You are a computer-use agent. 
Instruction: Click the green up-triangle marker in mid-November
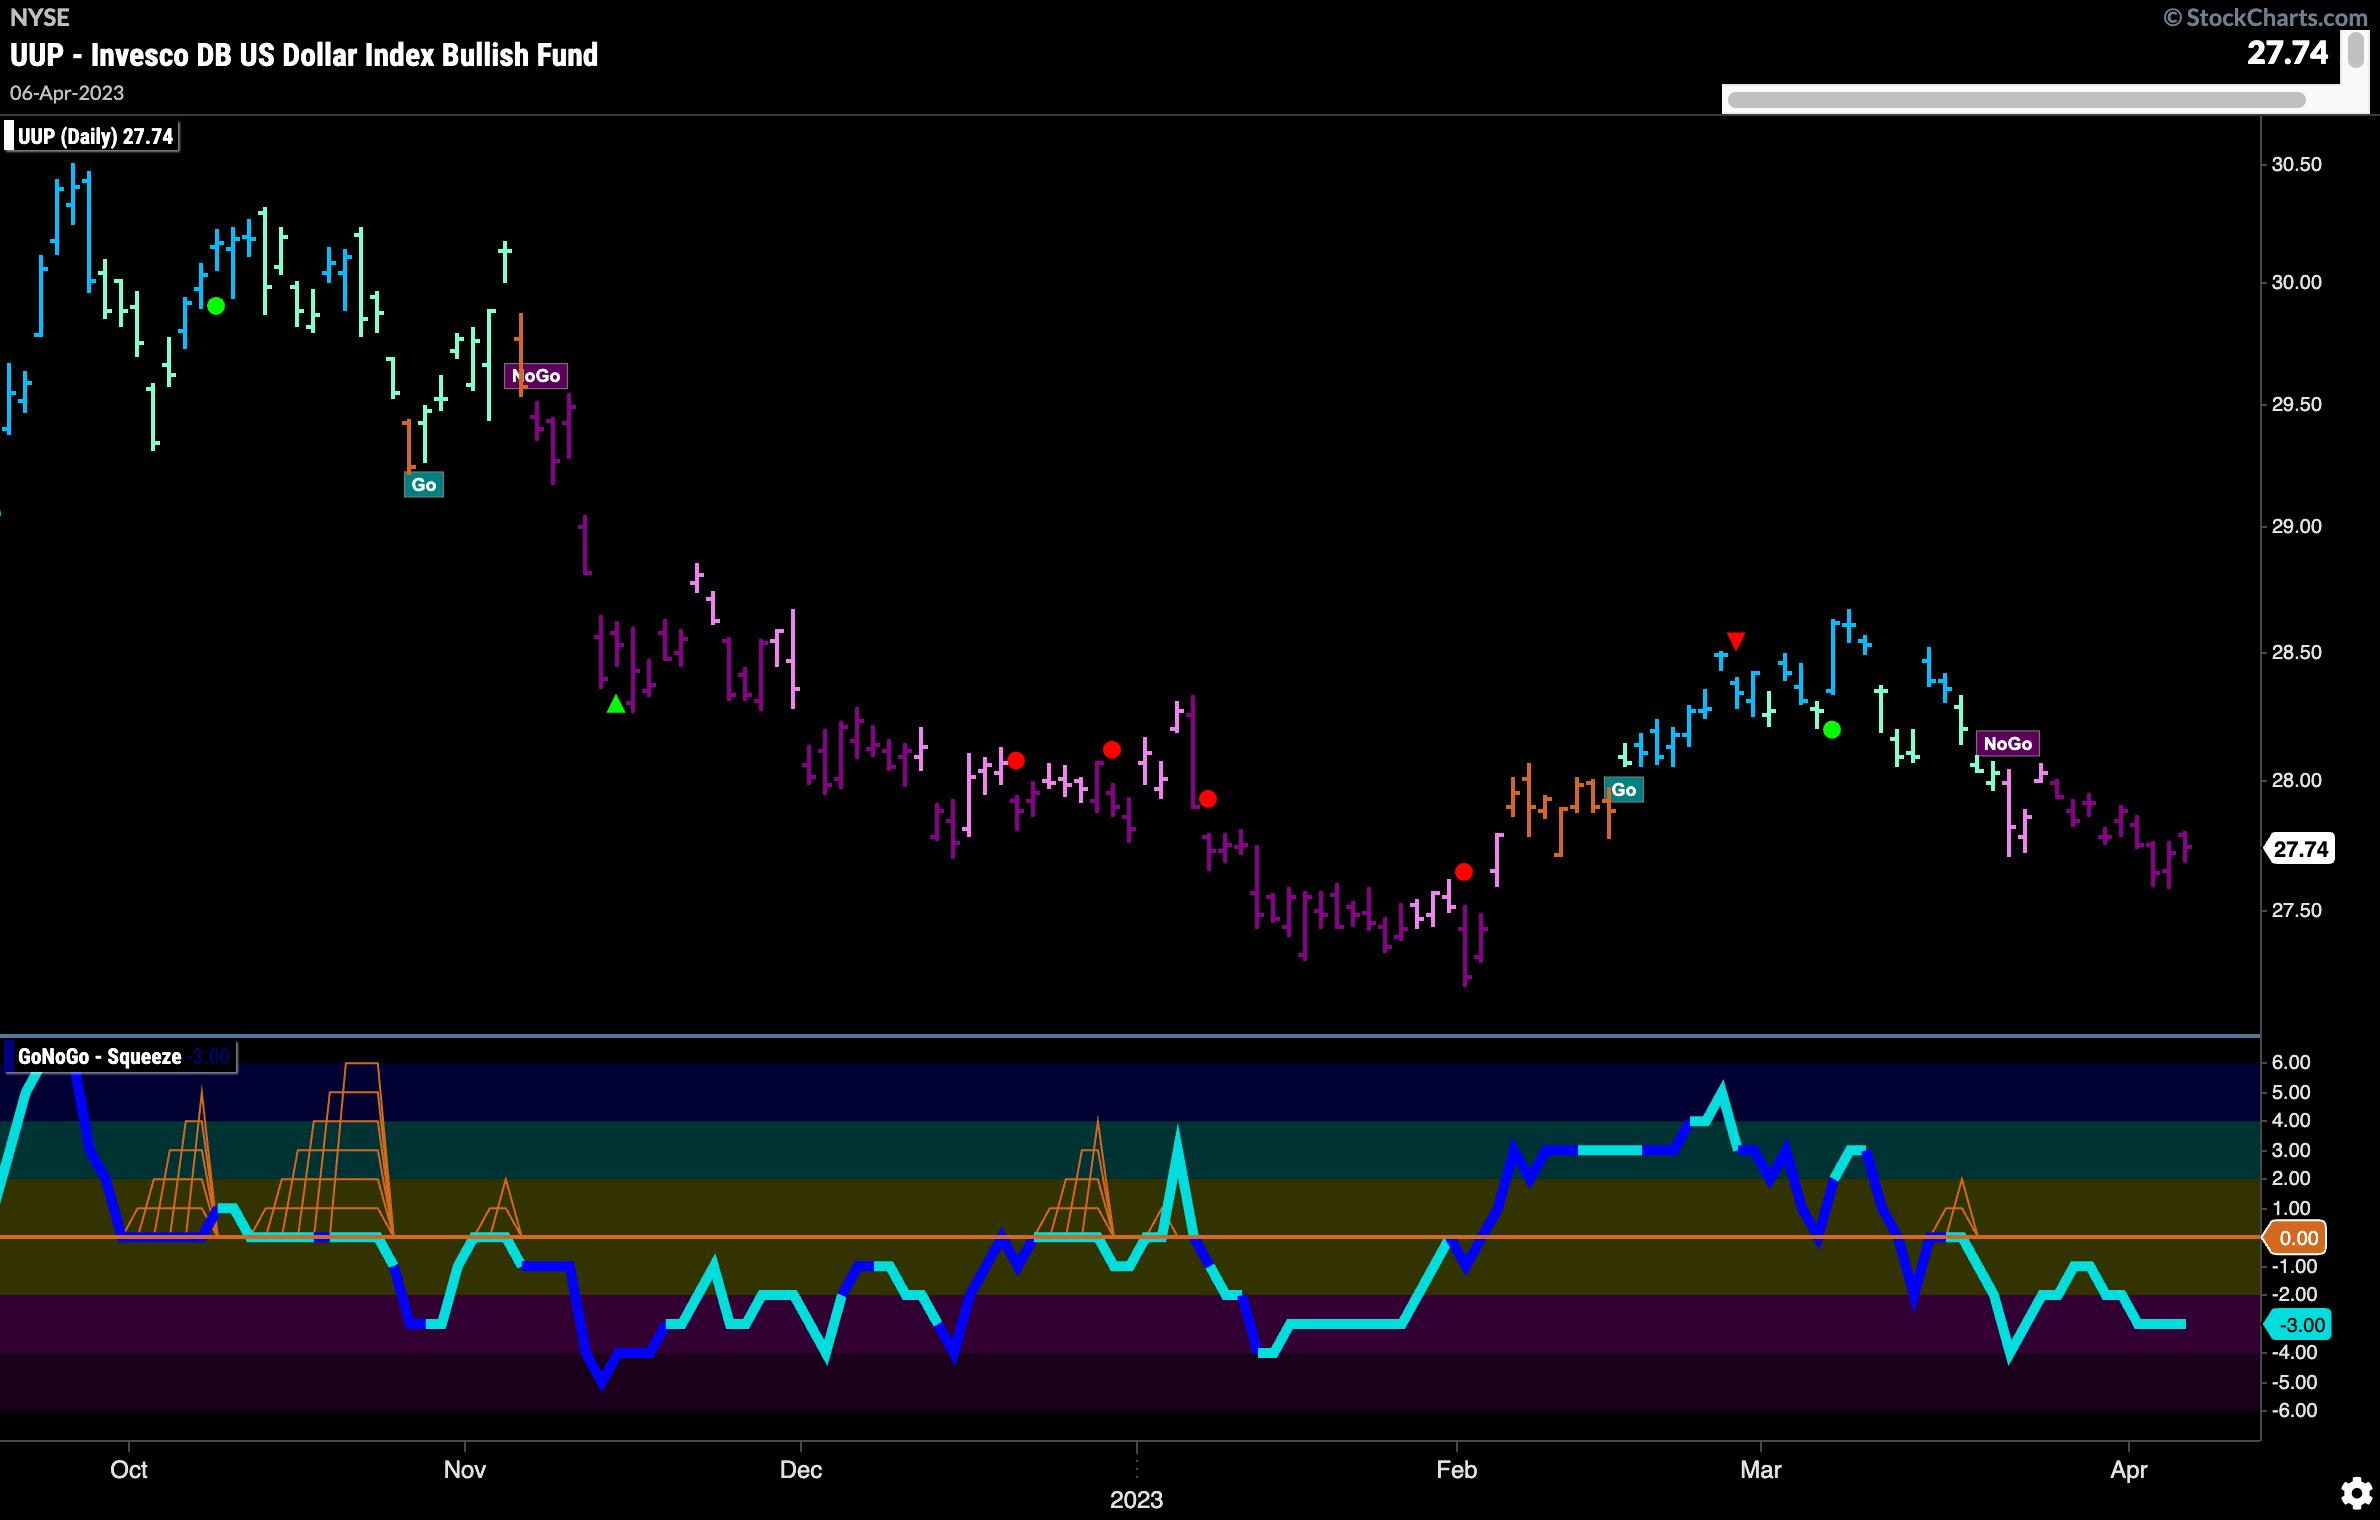[616, 705]
